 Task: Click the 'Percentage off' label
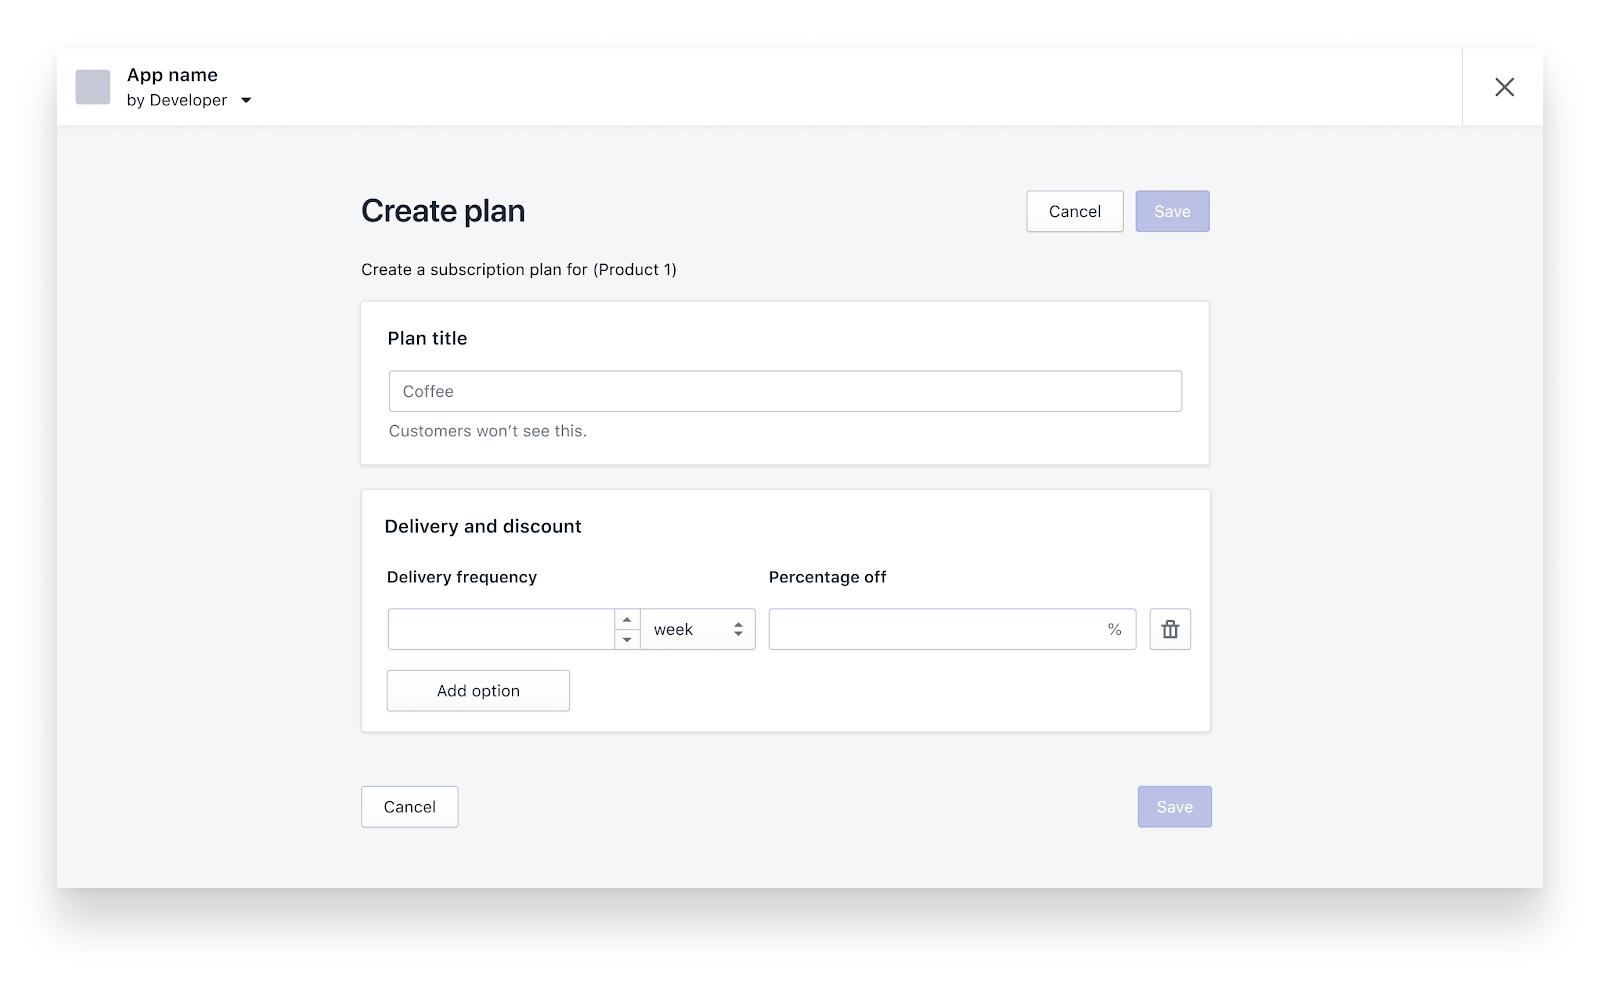click(827, 577)
